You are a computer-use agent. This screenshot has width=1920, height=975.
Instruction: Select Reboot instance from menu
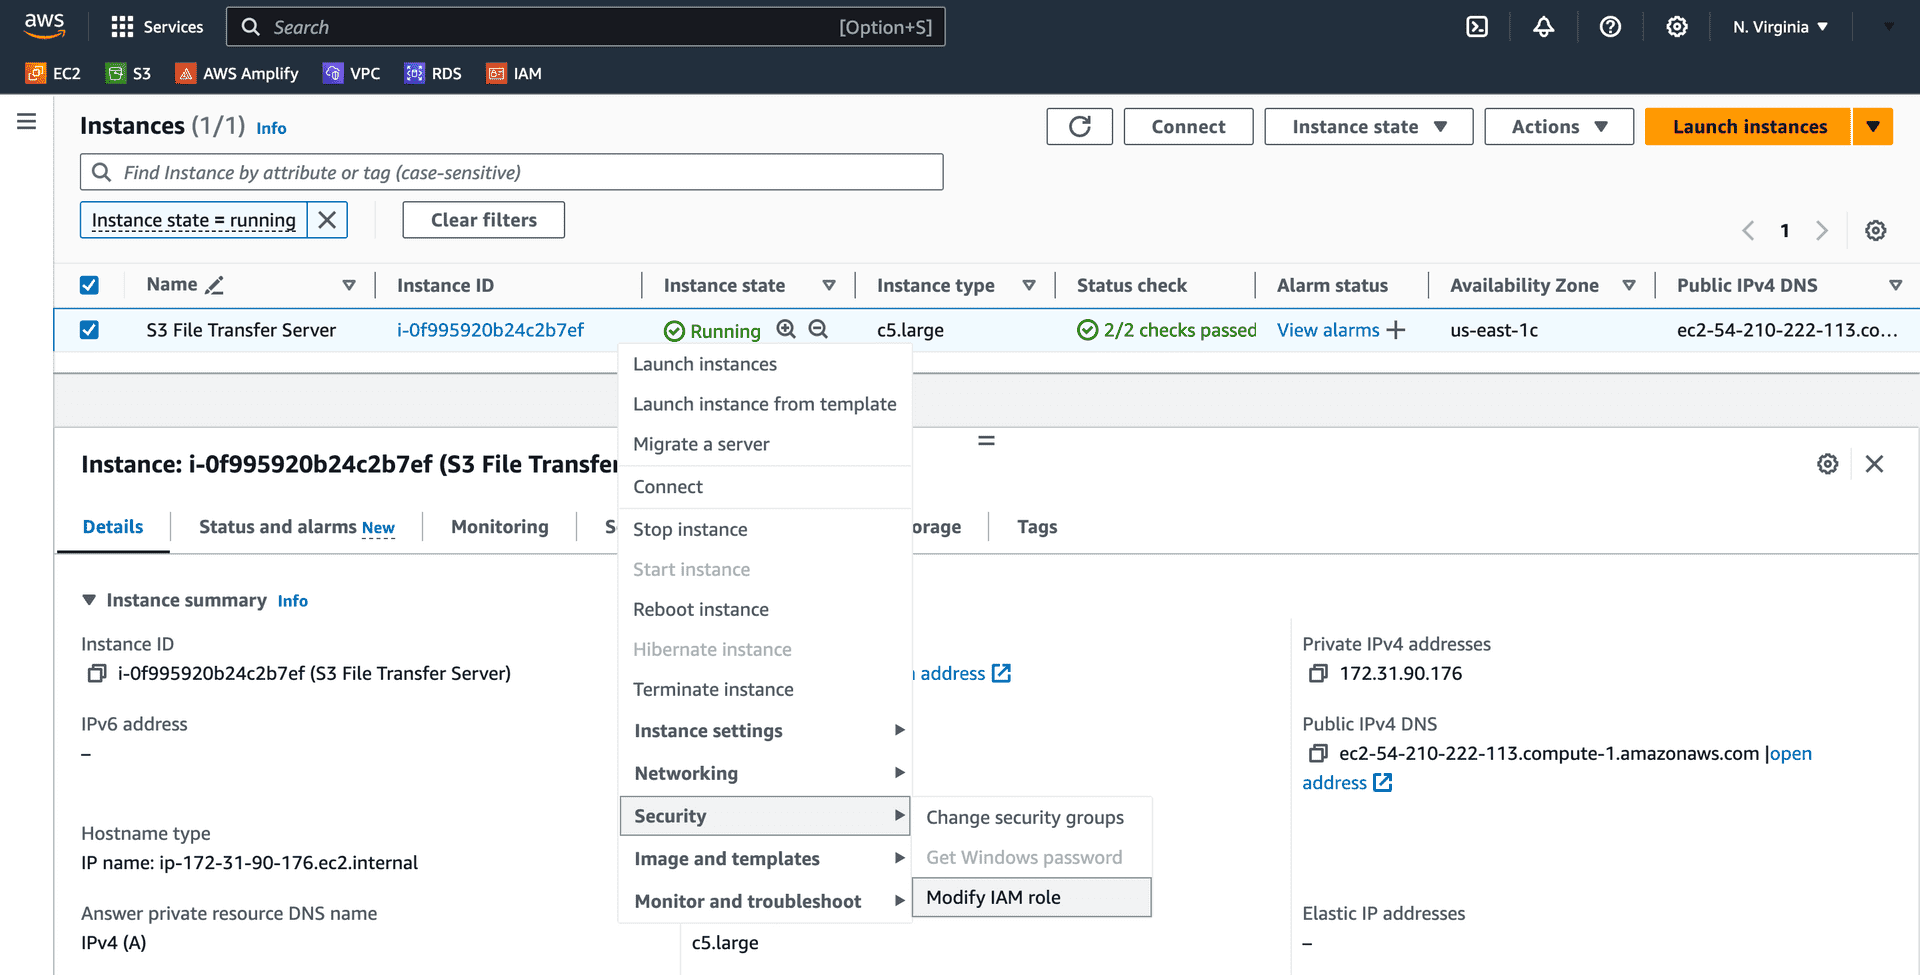coord(765,609)
